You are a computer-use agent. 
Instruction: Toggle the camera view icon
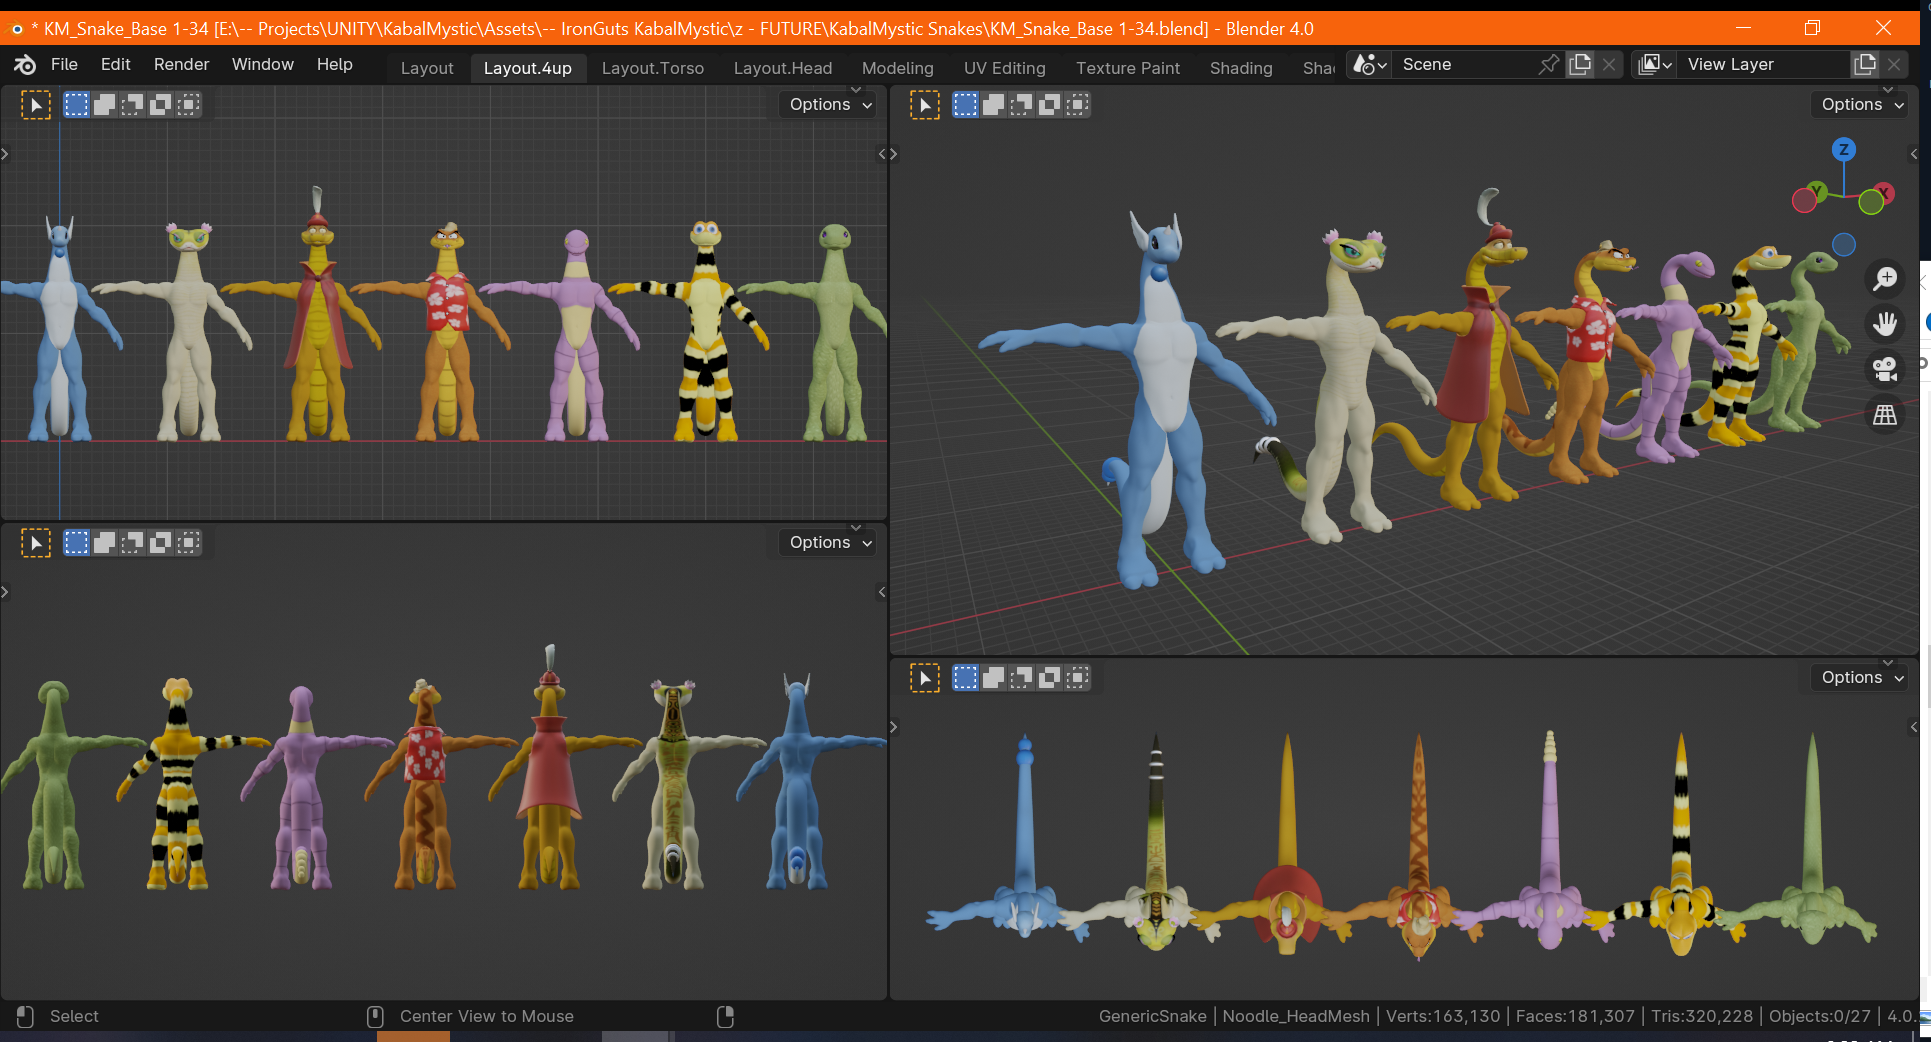(1885, 369)
